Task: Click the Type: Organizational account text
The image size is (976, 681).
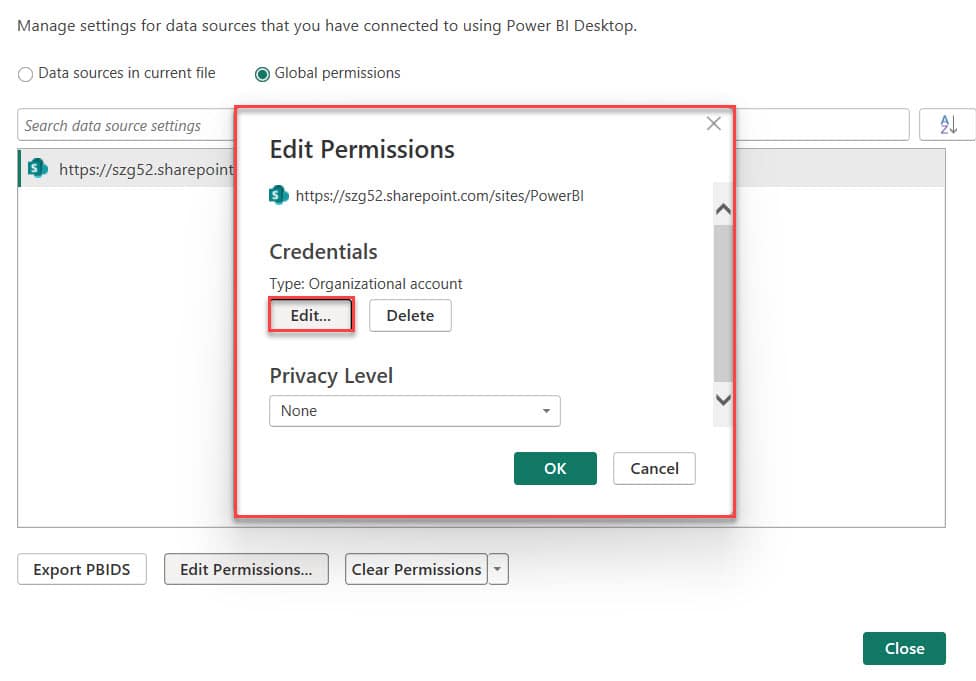Action: pos(366,284)
